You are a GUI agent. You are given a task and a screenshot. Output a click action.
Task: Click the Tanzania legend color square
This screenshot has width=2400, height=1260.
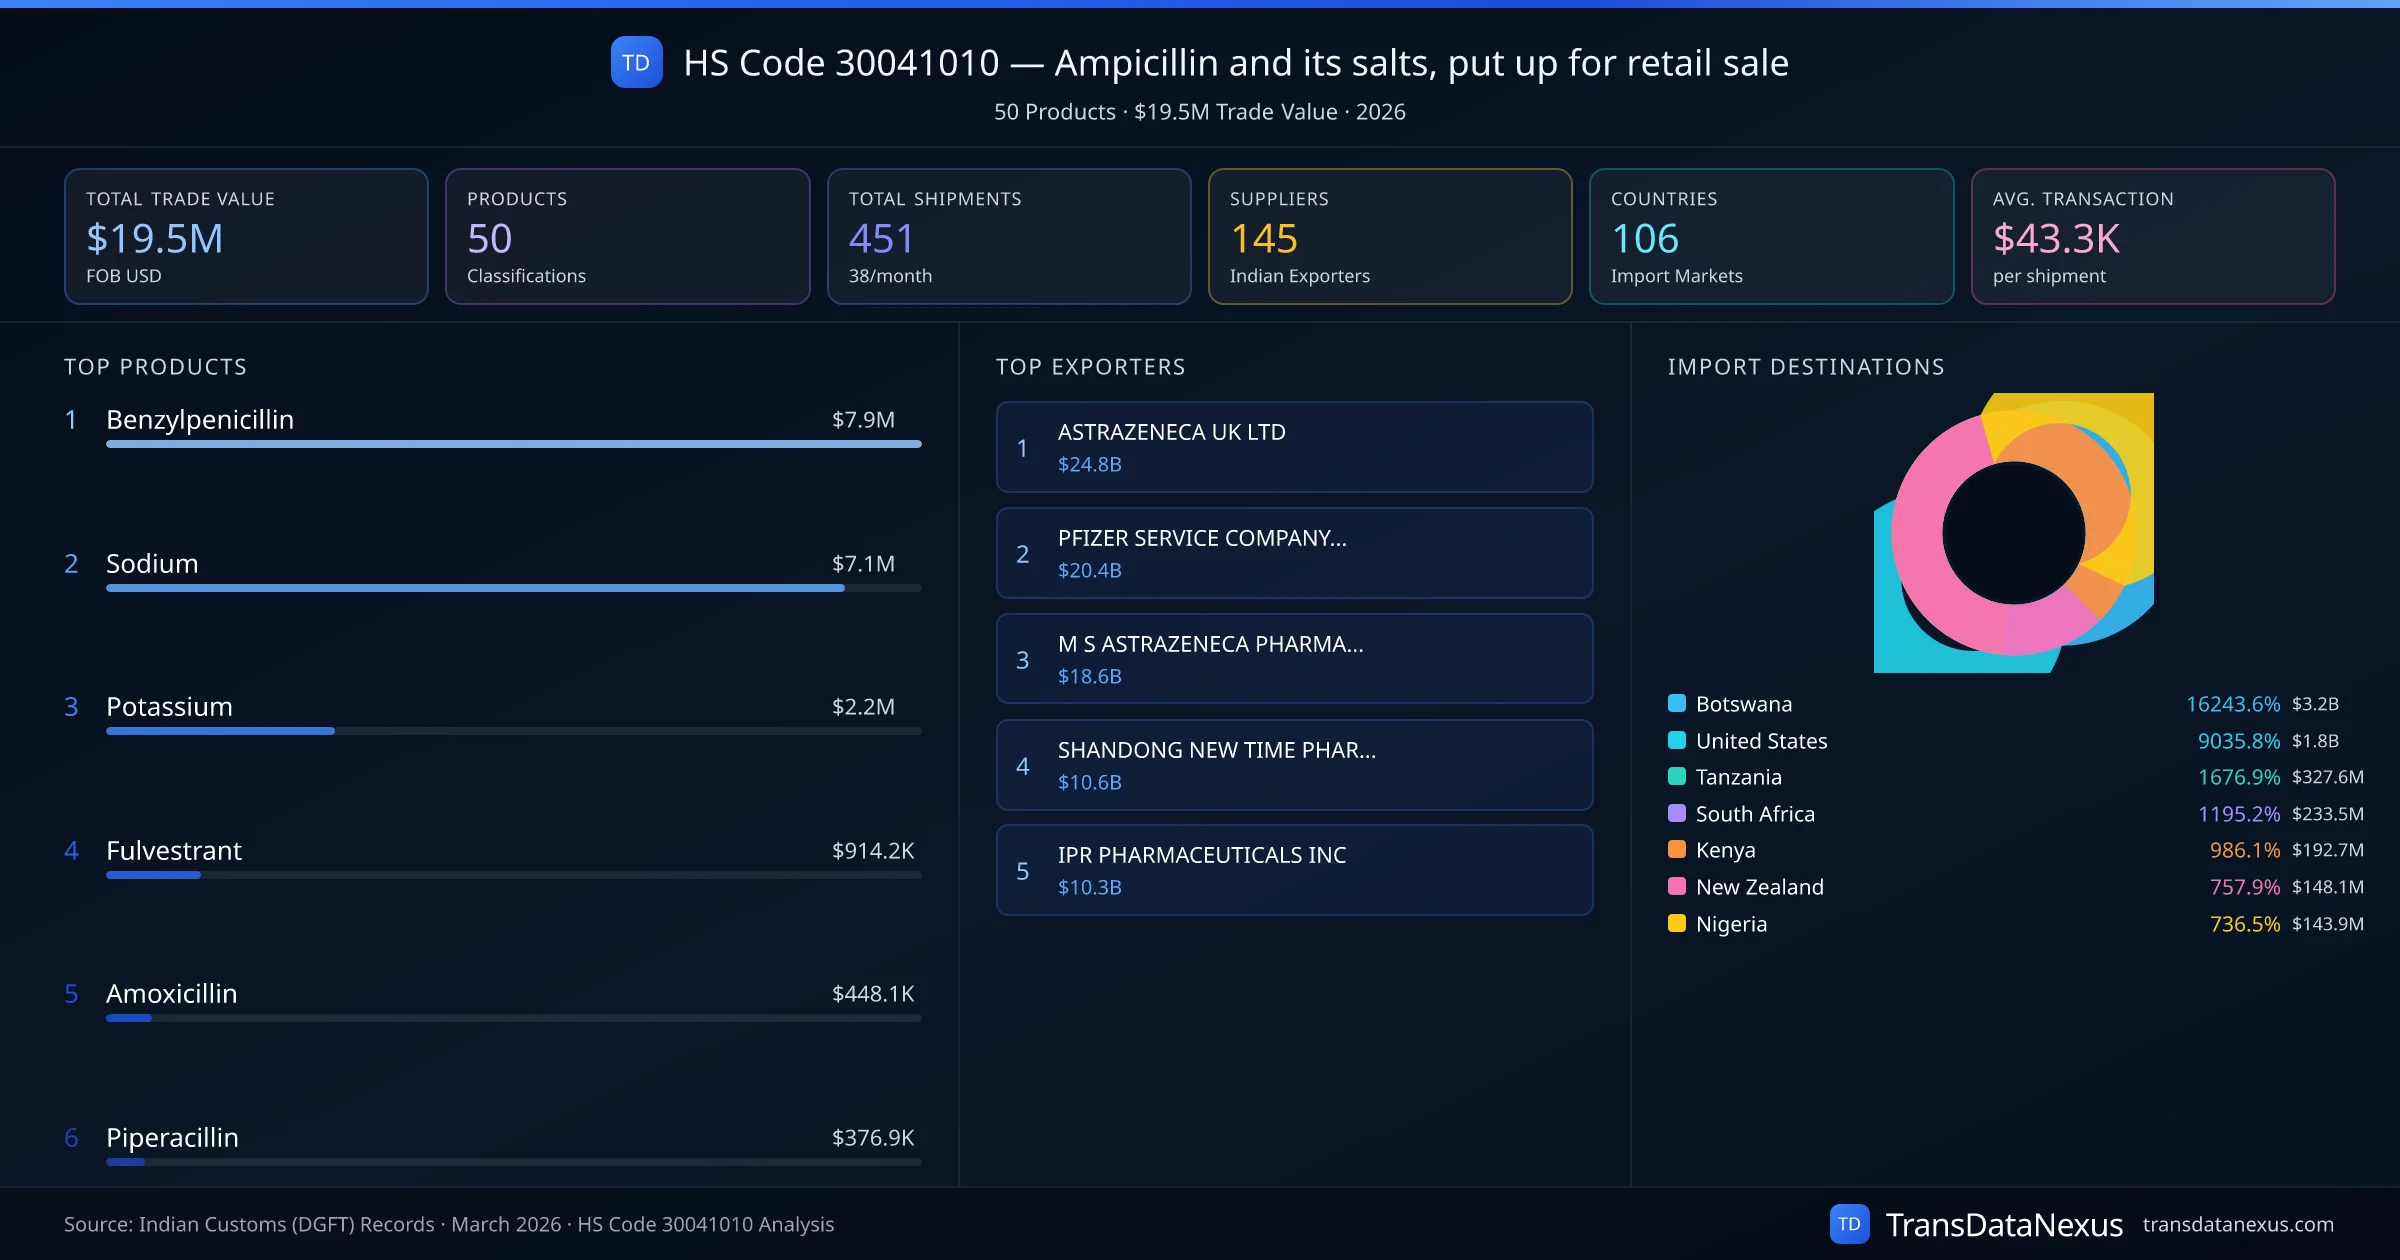(1677, 776)
